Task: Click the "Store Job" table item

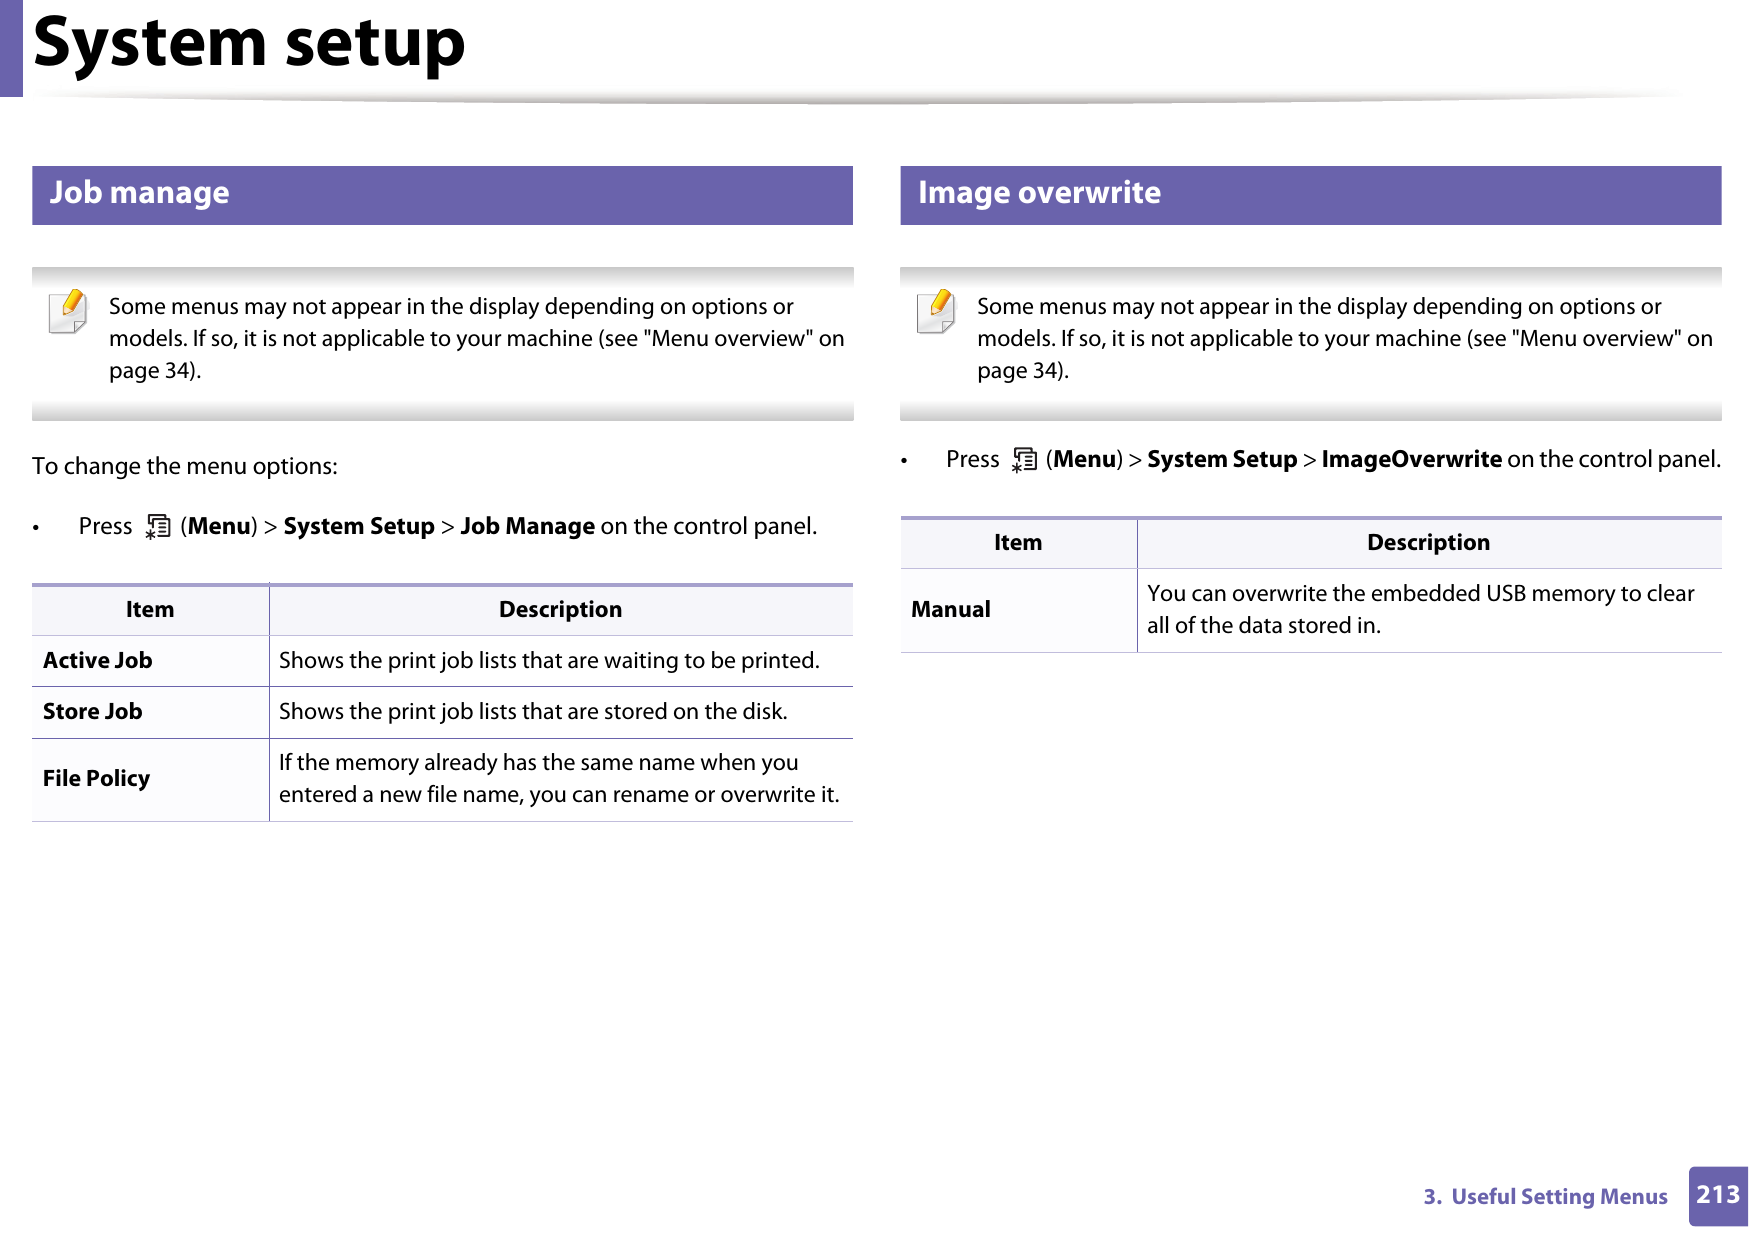Action: (x=93, y=712)
